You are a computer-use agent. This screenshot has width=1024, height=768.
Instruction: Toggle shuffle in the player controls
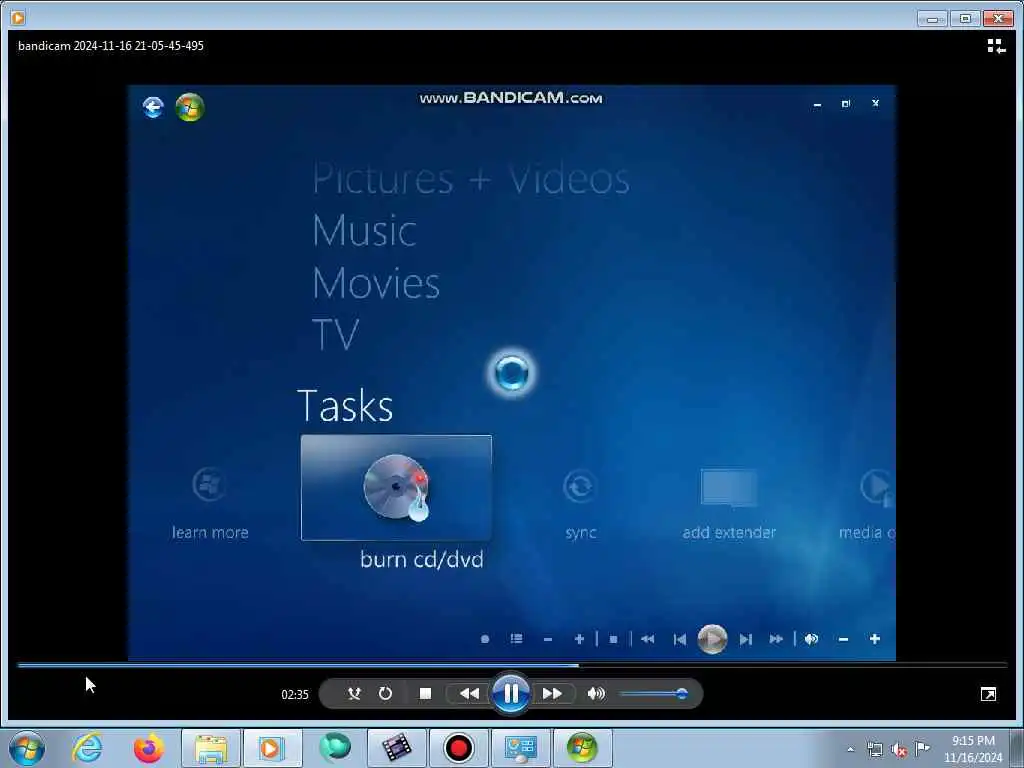[354, 694]
